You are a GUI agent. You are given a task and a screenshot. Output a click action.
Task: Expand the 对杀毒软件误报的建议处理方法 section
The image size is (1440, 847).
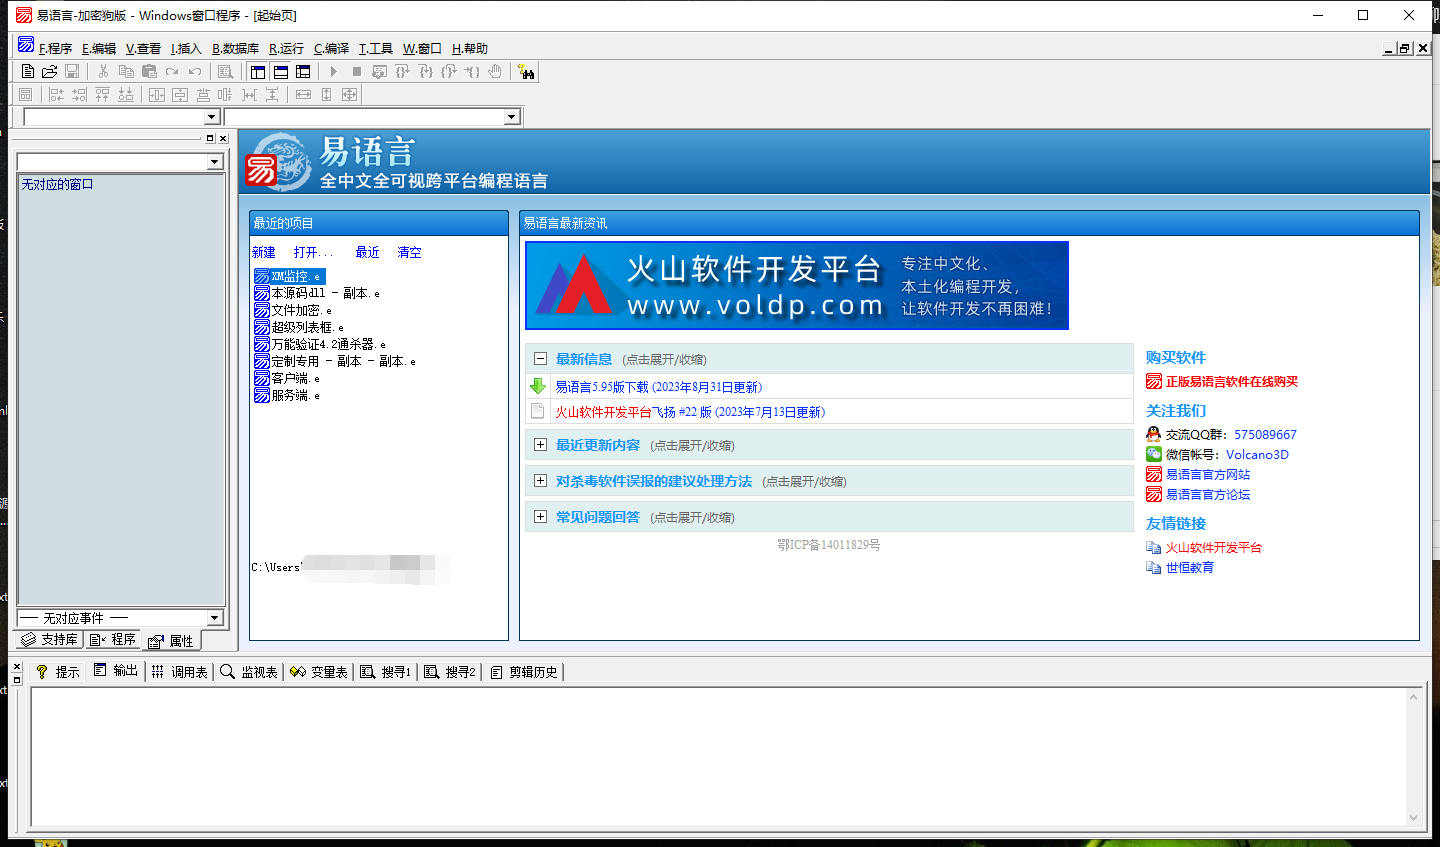click(540, 481)
